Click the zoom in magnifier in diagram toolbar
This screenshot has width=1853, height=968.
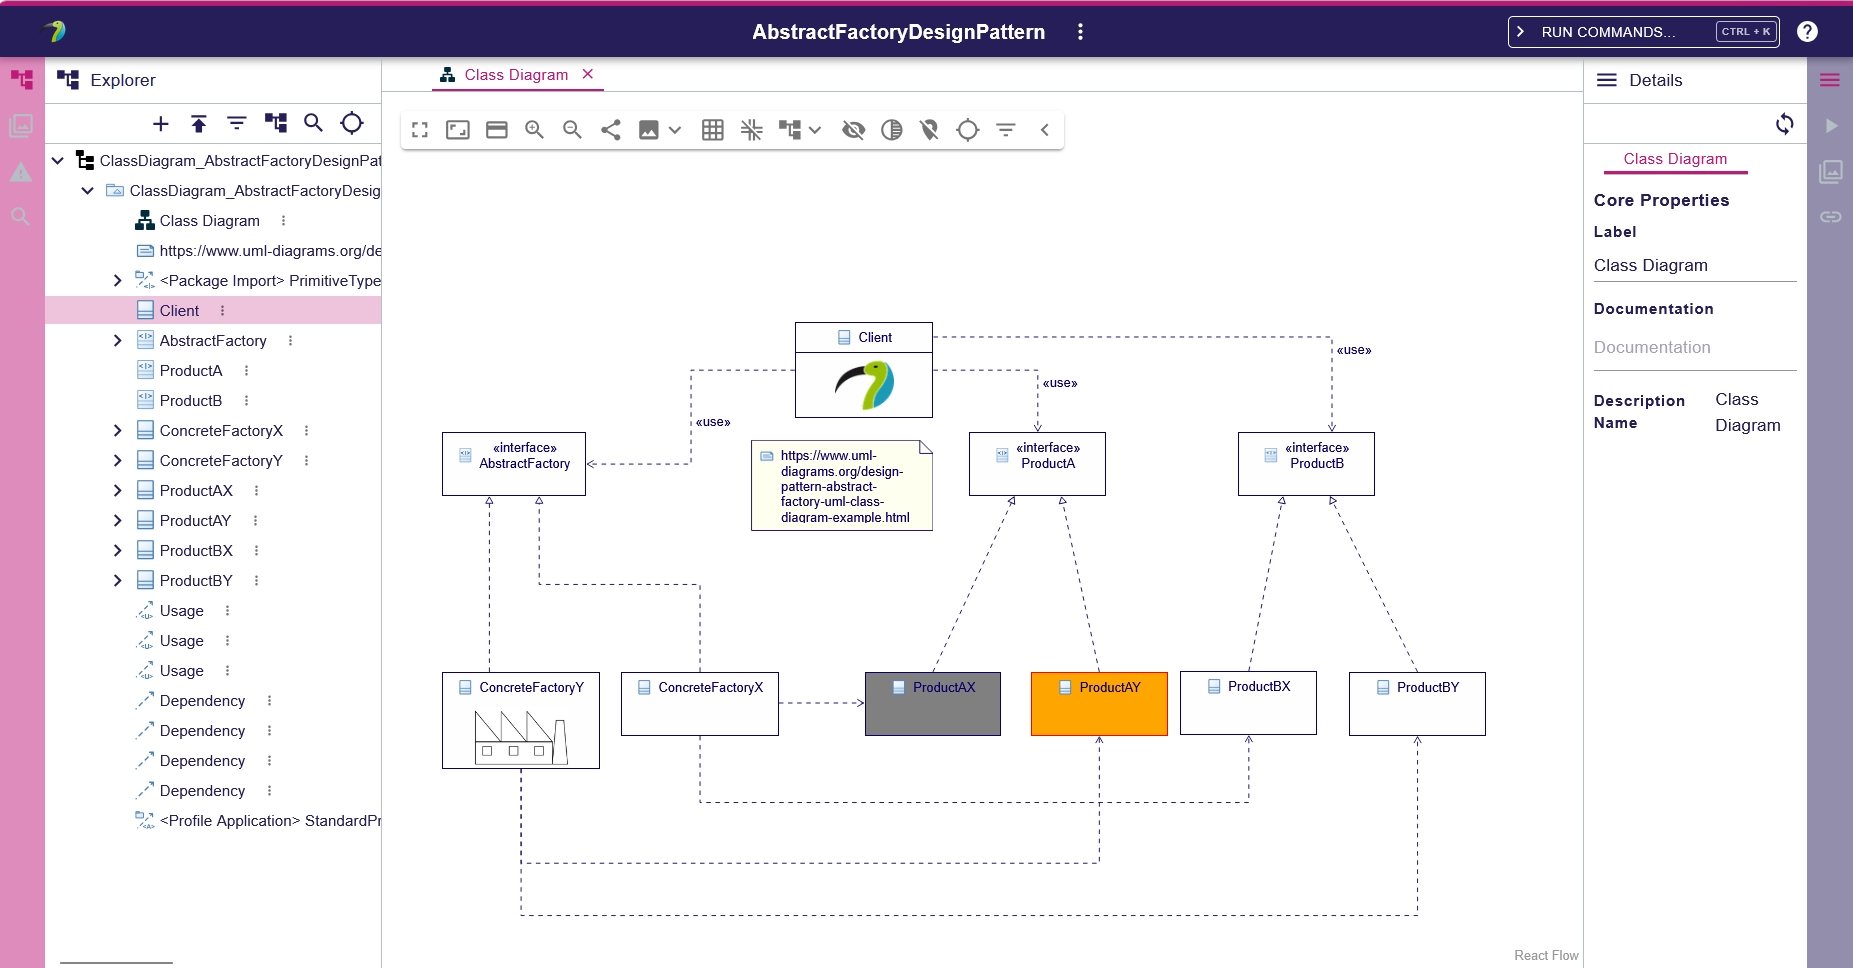click(534, 130)
